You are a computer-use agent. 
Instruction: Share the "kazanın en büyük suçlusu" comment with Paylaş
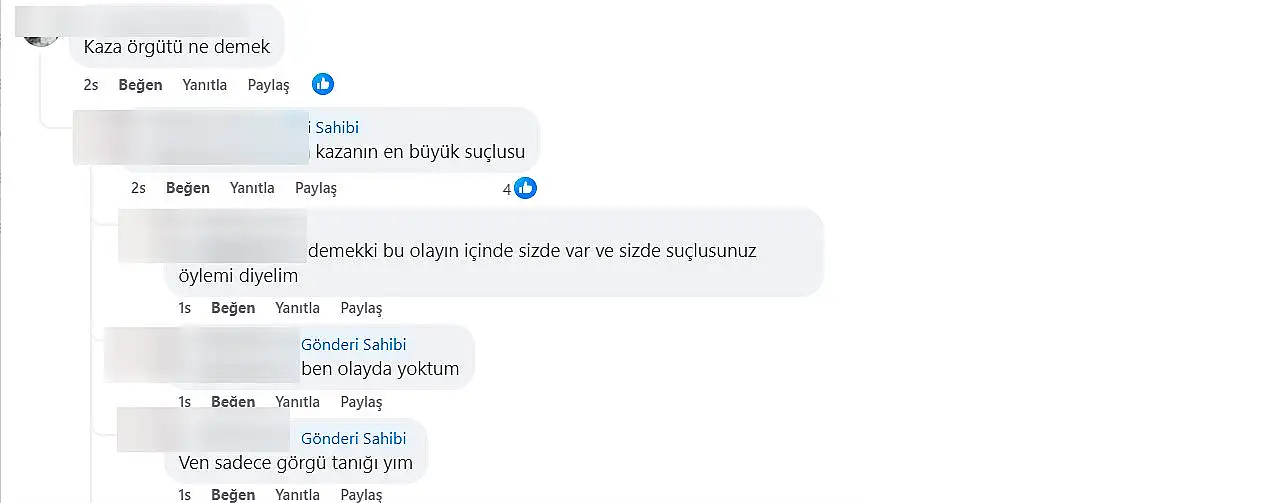(x=316, y=188)
